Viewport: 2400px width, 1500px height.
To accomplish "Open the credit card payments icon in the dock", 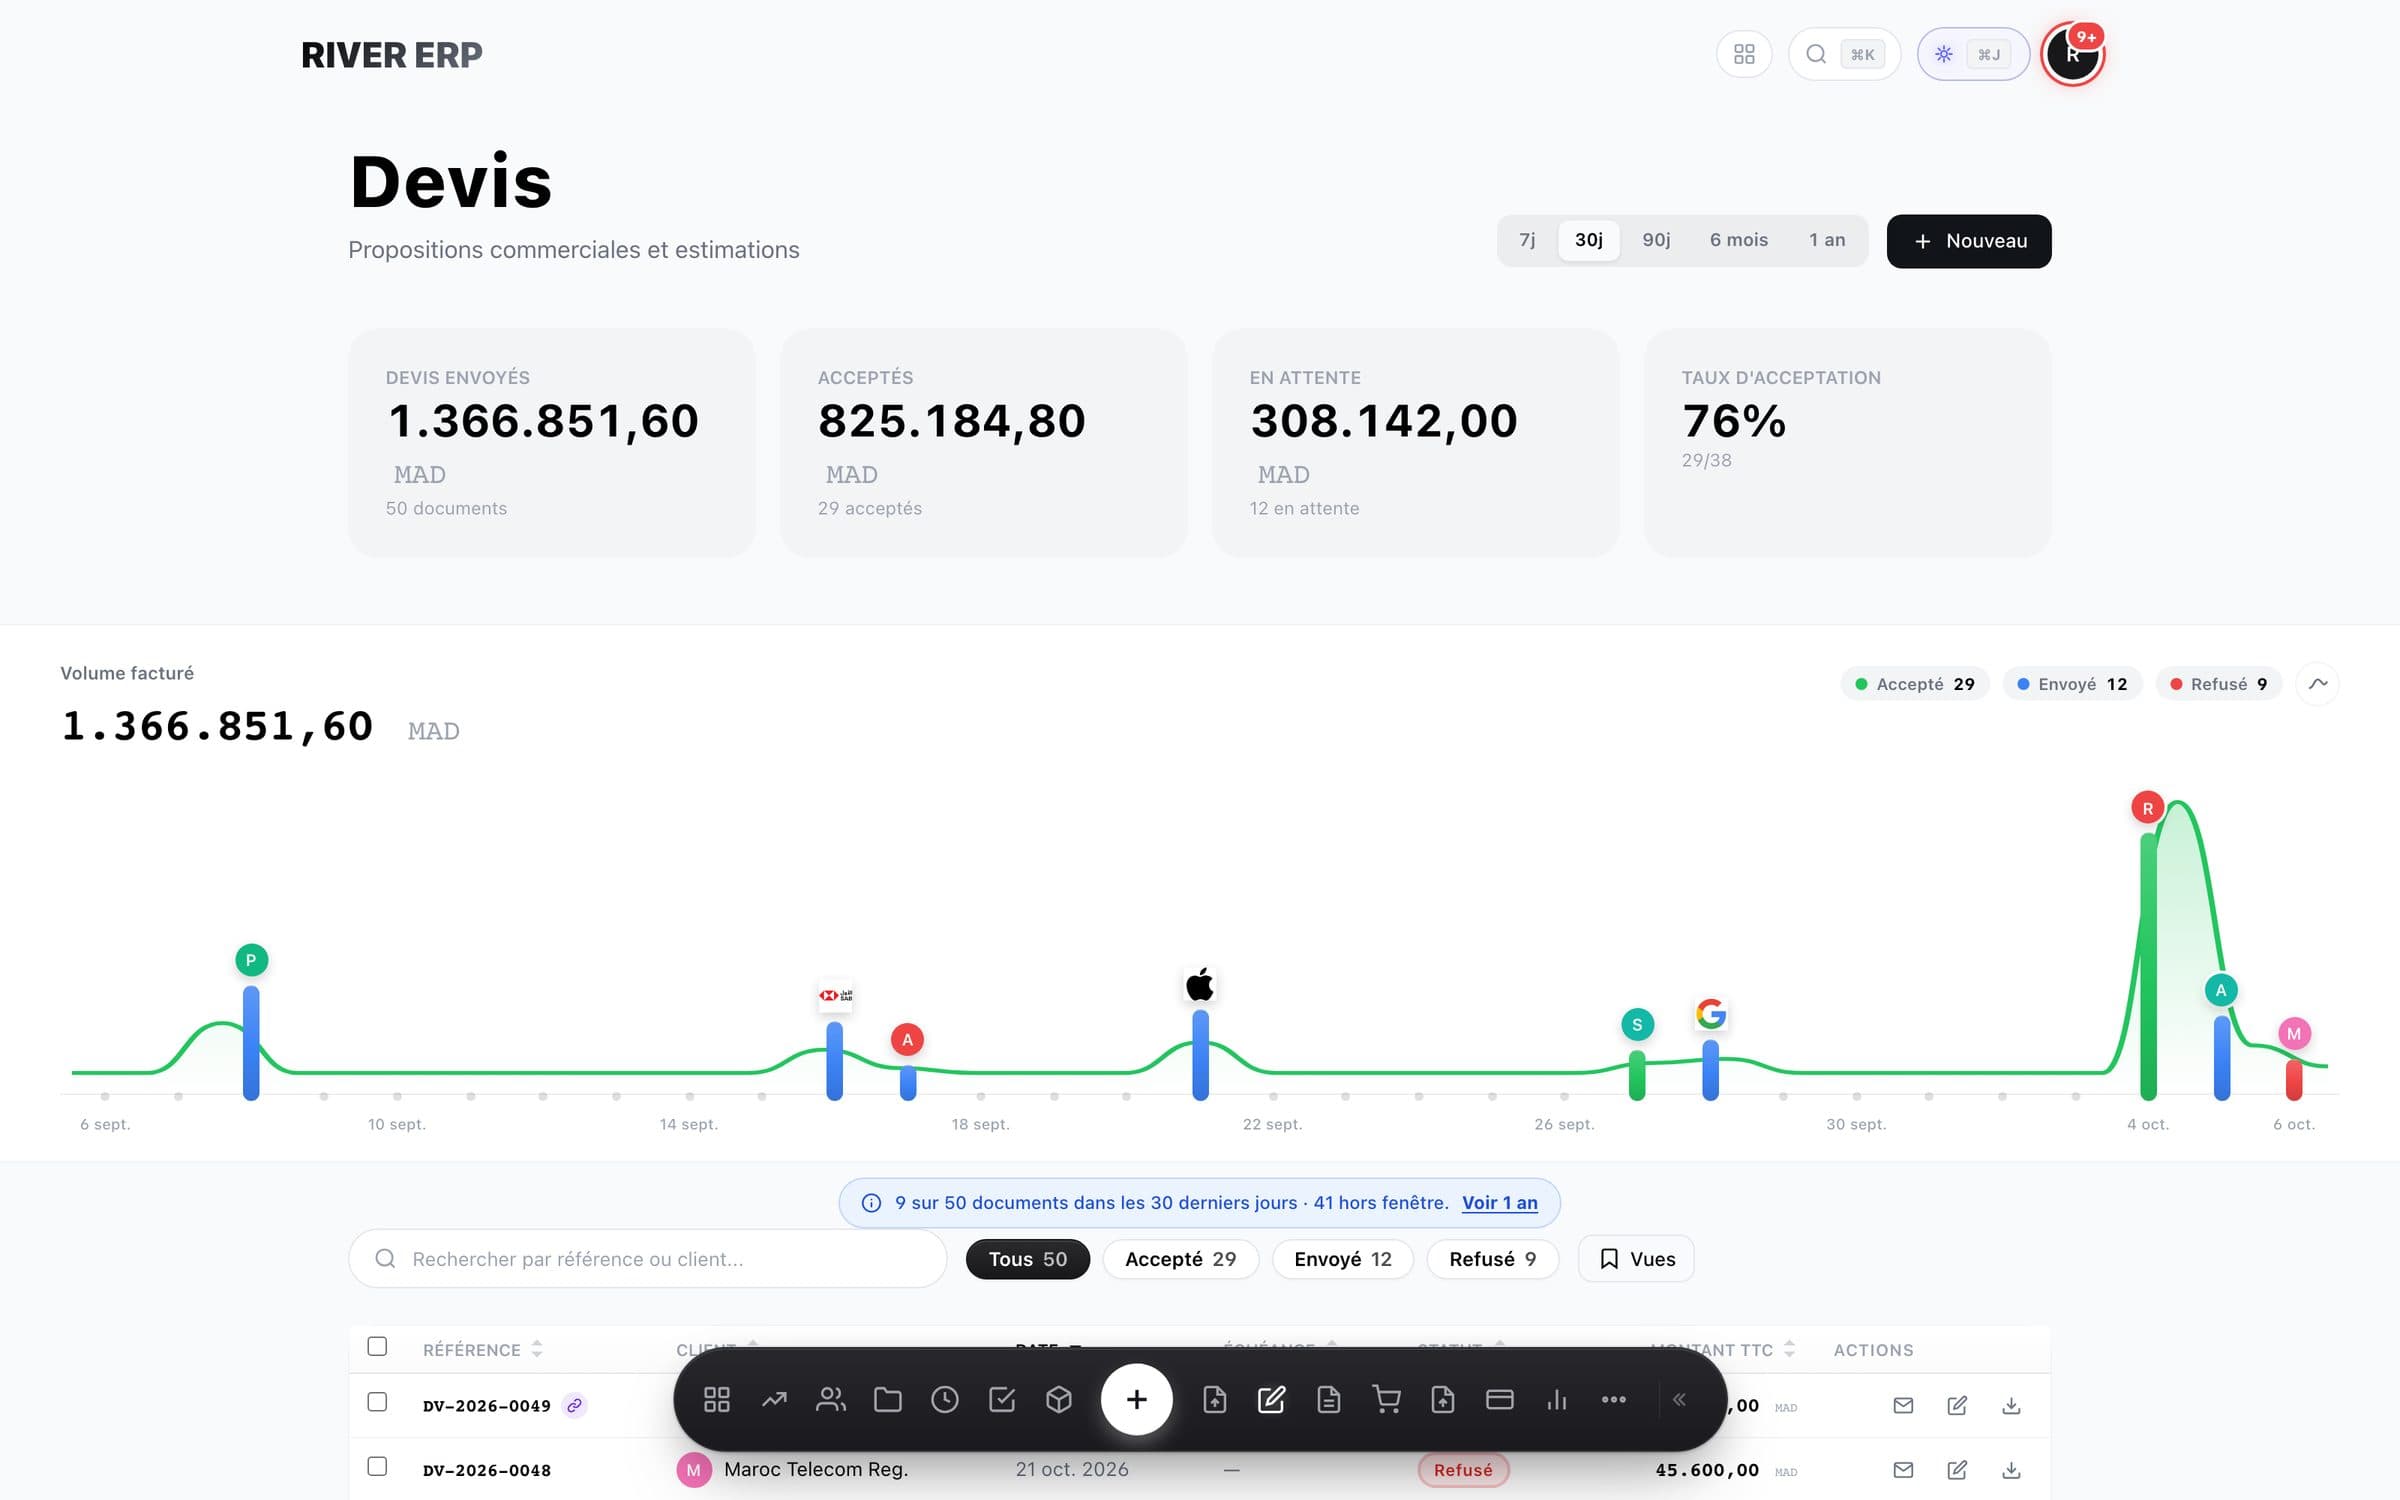I will (x=1500, y=1399).
